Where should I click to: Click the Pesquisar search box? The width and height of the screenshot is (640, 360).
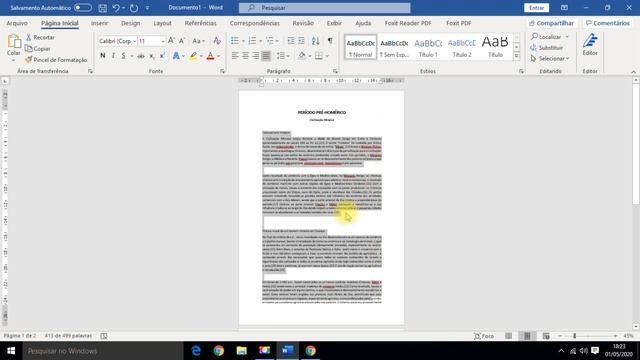click(x=324, y=8)
